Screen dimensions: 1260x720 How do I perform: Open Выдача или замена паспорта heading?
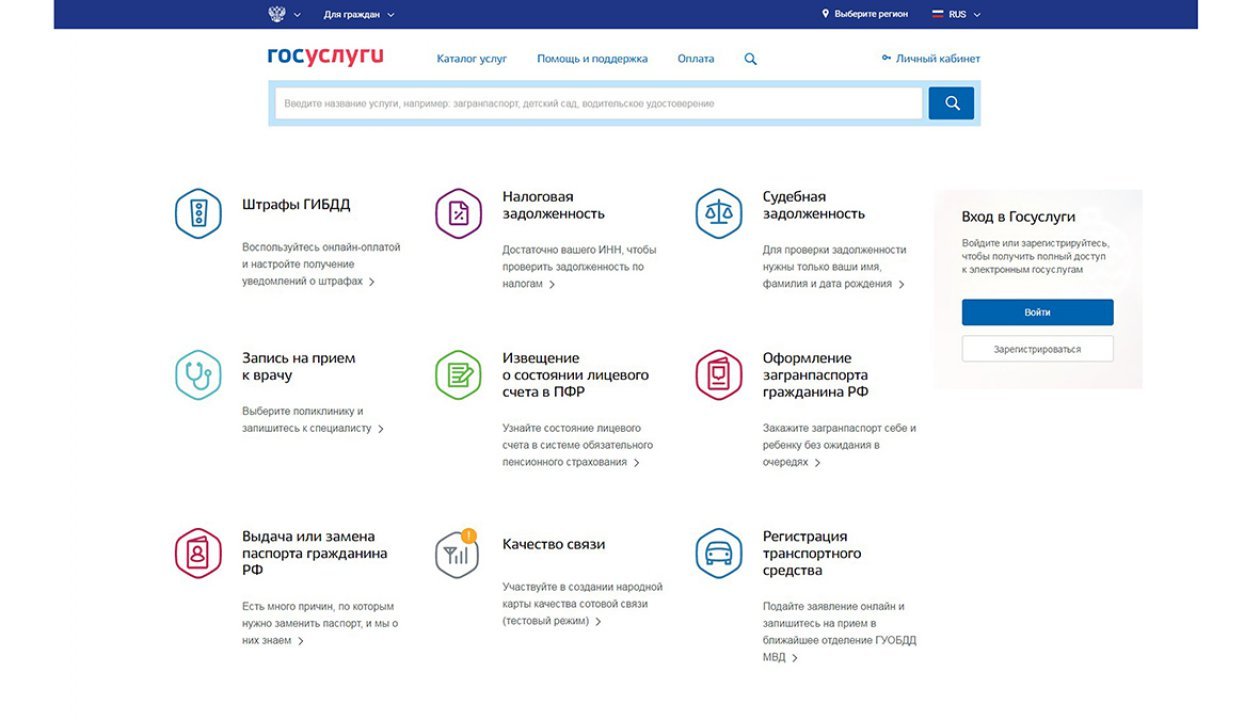(315, 553)
